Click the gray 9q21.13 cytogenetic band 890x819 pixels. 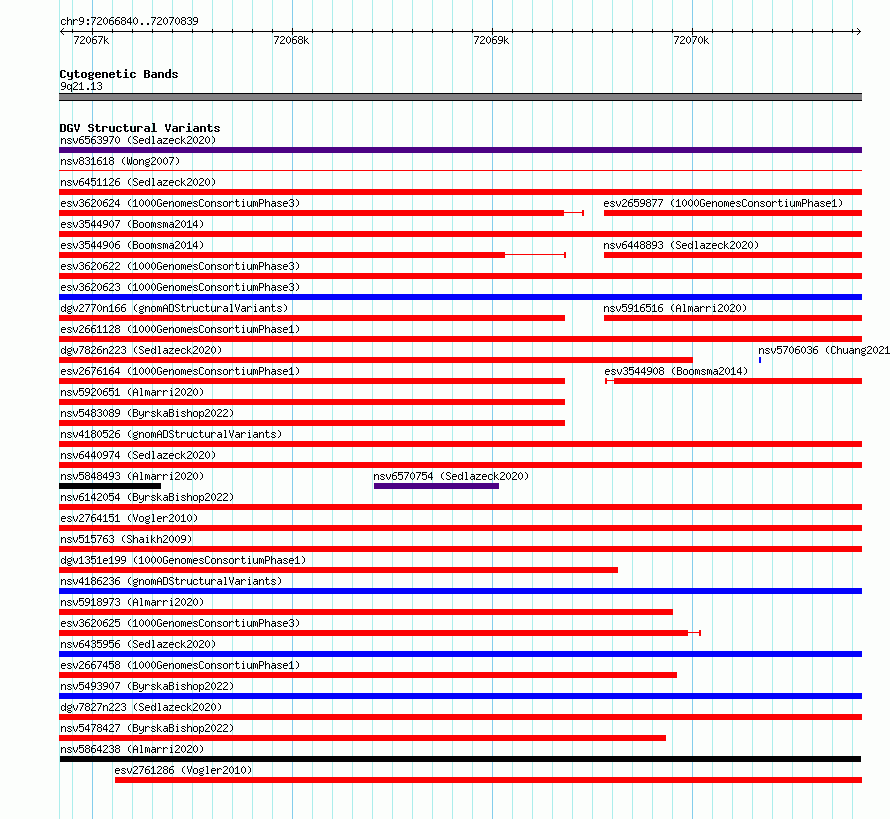(460, 98)
